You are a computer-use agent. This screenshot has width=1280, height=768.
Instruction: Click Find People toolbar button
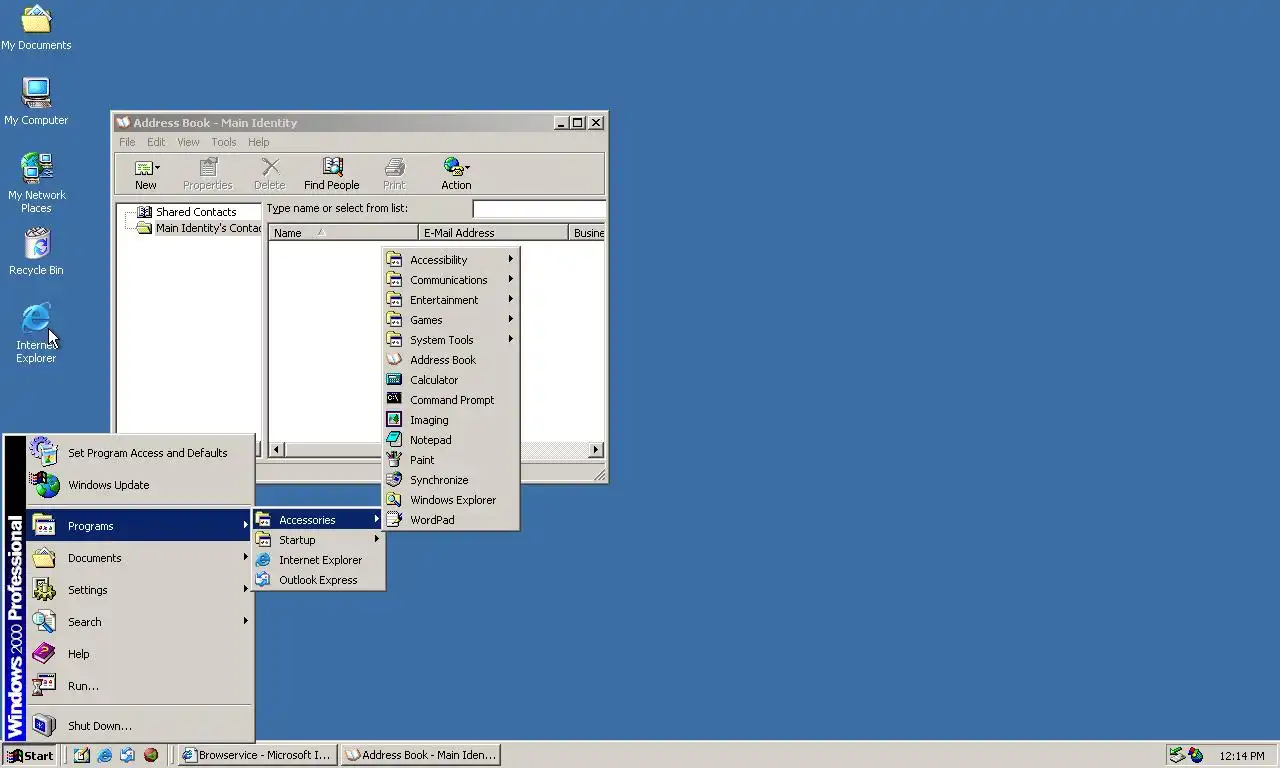coord(332,174)
